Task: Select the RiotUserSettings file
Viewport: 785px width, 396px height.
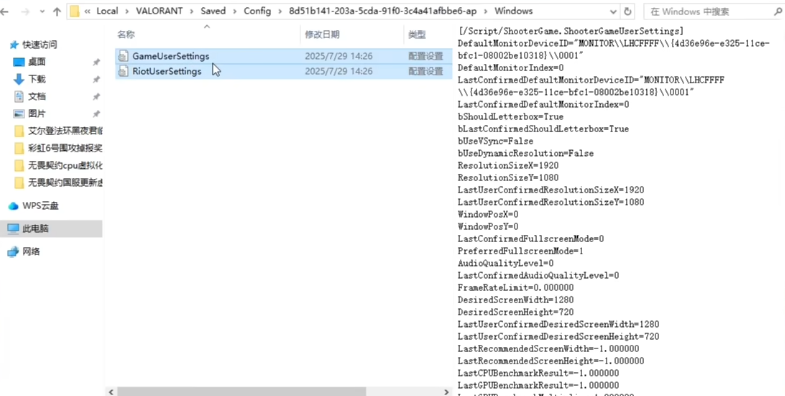Action: (167, 72)
